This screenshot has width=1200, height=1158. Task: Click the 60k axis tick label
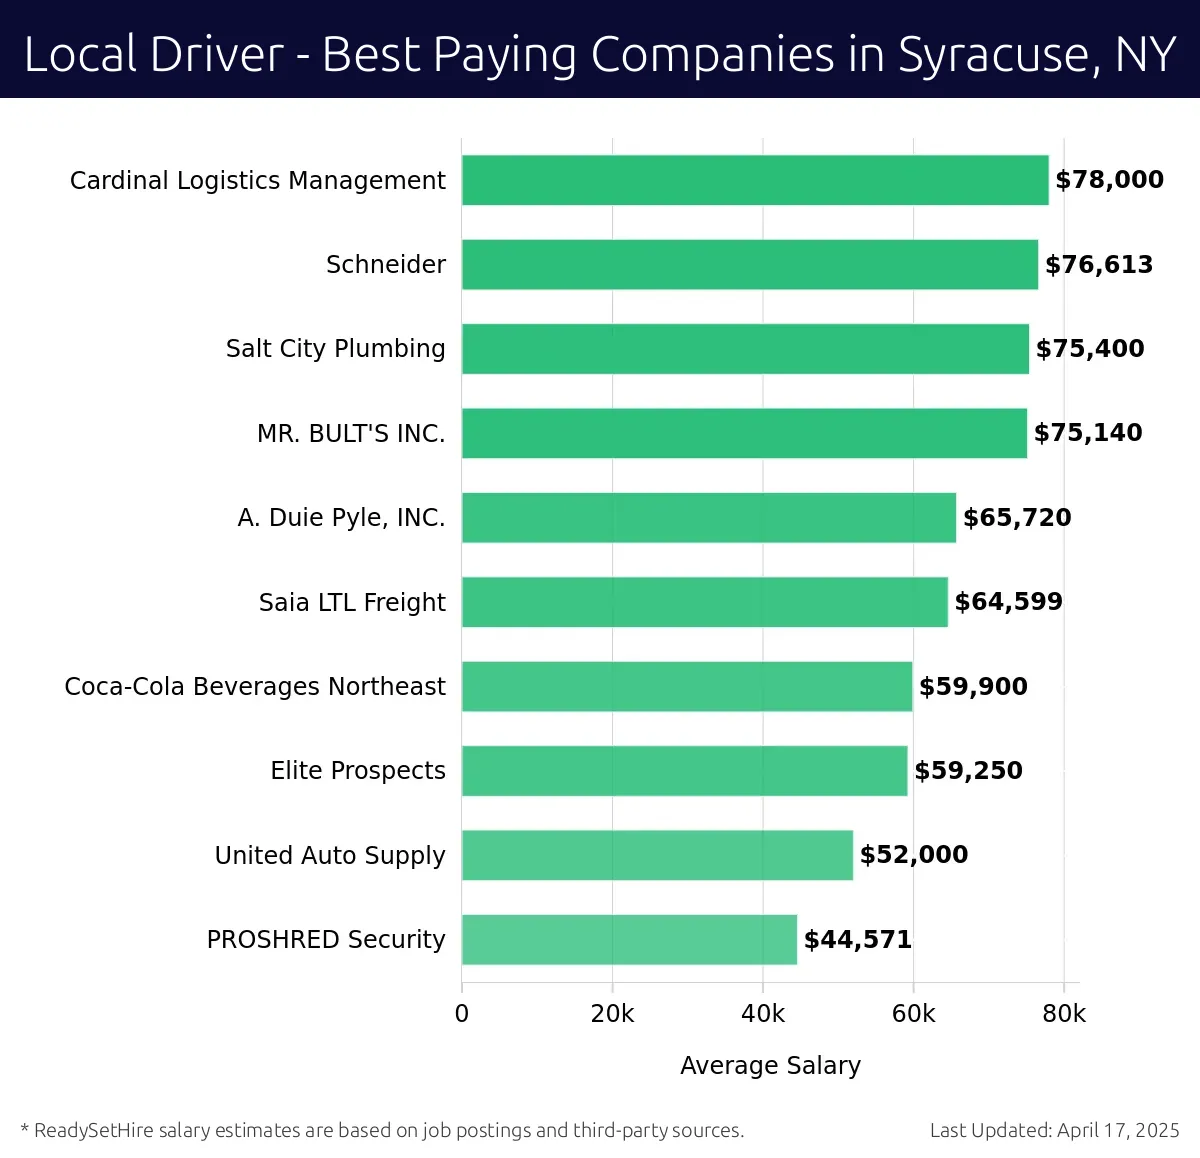click(914, 1014)
